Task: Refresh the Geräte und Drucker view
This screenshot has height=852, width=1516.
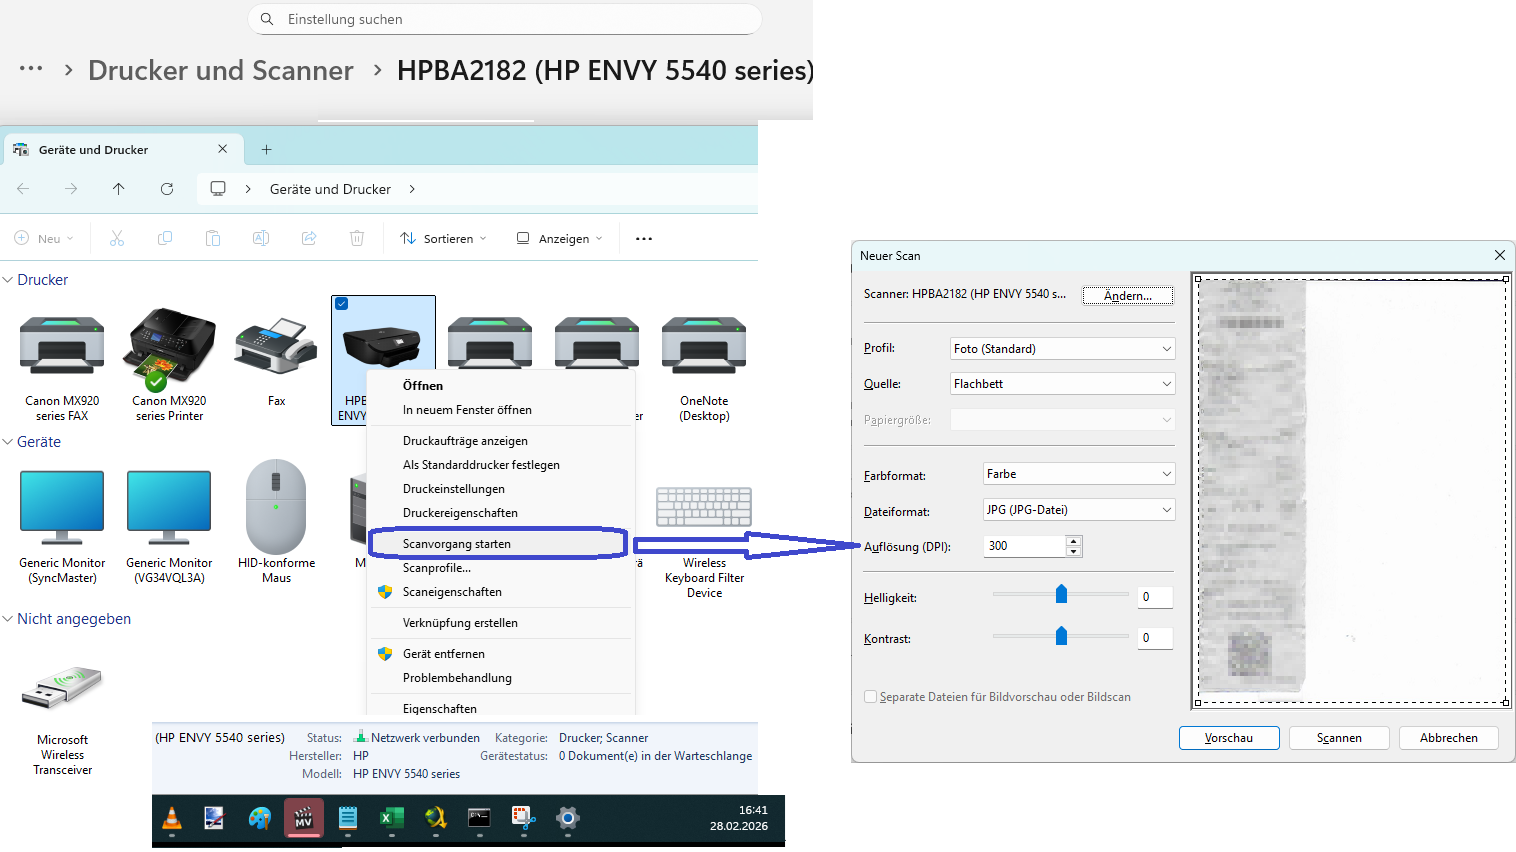Action: pos(167,189)
